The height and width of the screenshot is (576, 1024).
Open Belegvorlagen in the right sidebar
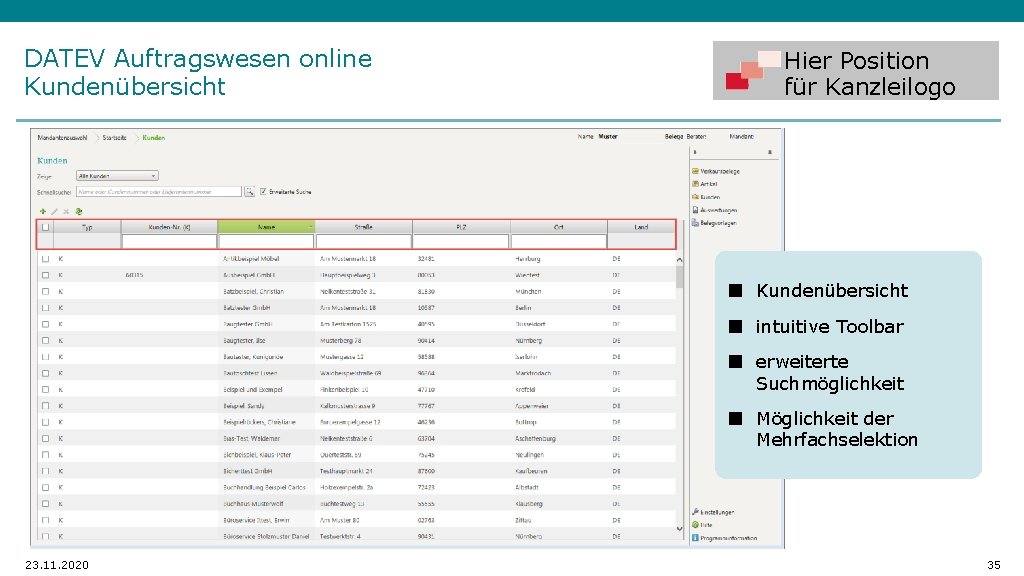click(x=718, y=223)
